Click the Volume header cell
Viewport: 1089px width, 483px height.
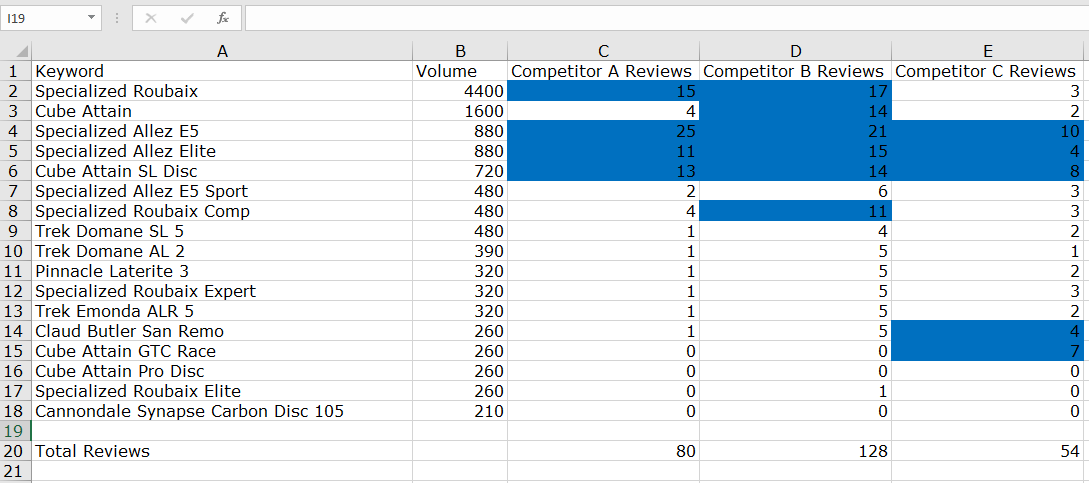(460, 71)
